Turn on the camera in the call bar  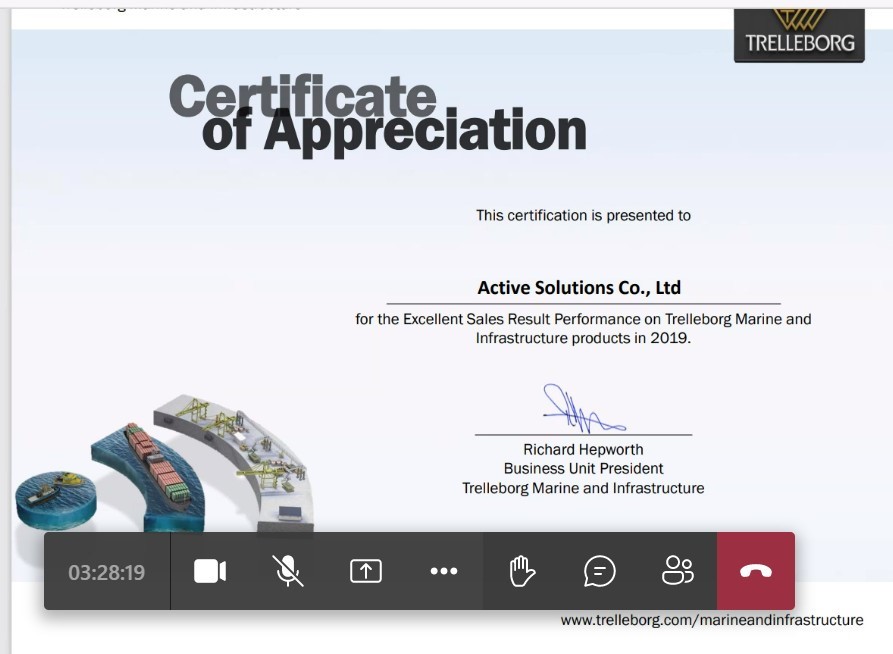(210, 571)
